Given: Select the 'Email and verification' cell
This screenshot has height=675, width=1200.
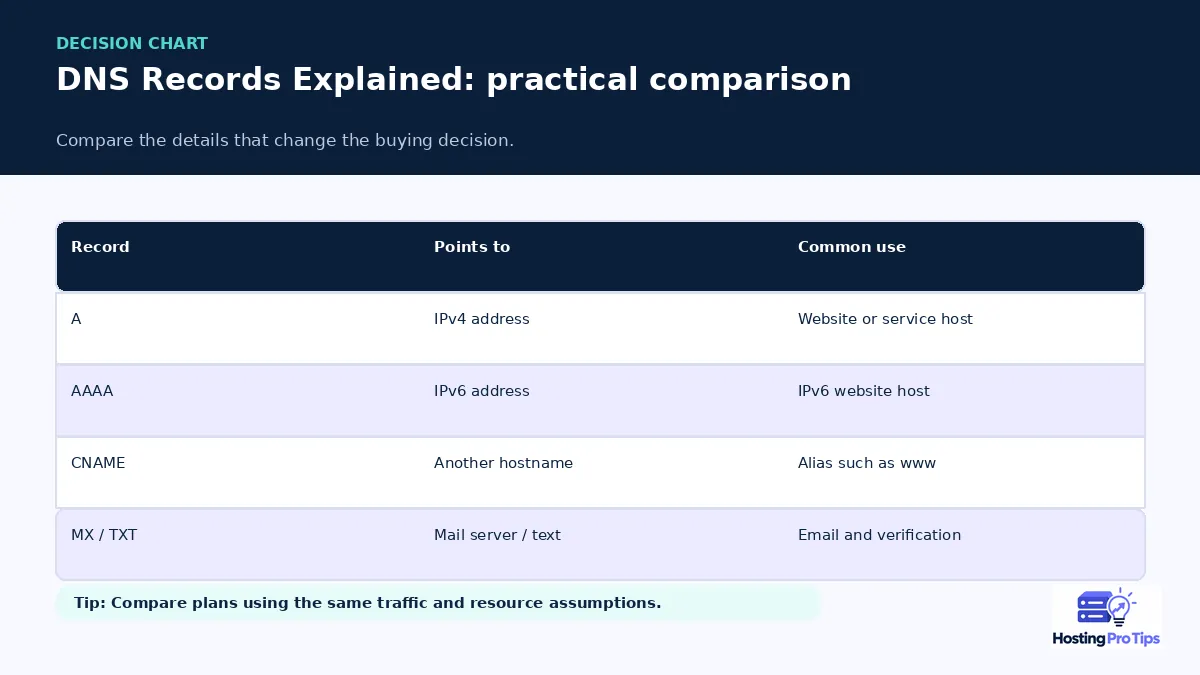Looking at the screenshot, I should tap(880, 535).
